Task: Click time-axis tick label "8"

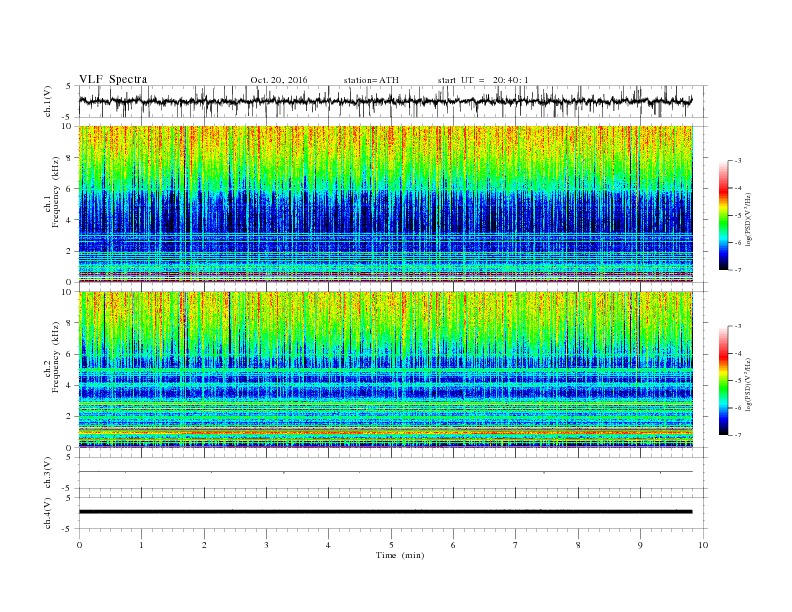Action: tap(578, 545)
